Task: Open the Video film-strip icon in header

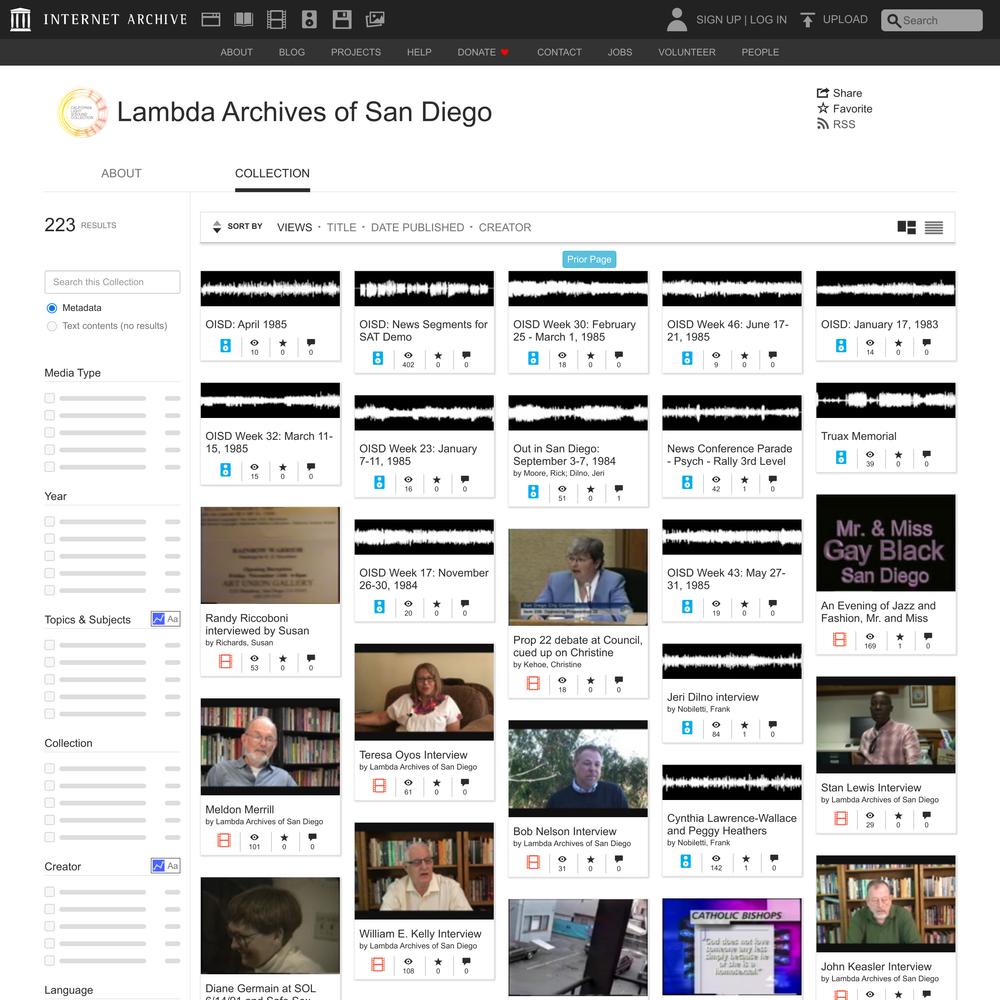Action: pos(276,20)
